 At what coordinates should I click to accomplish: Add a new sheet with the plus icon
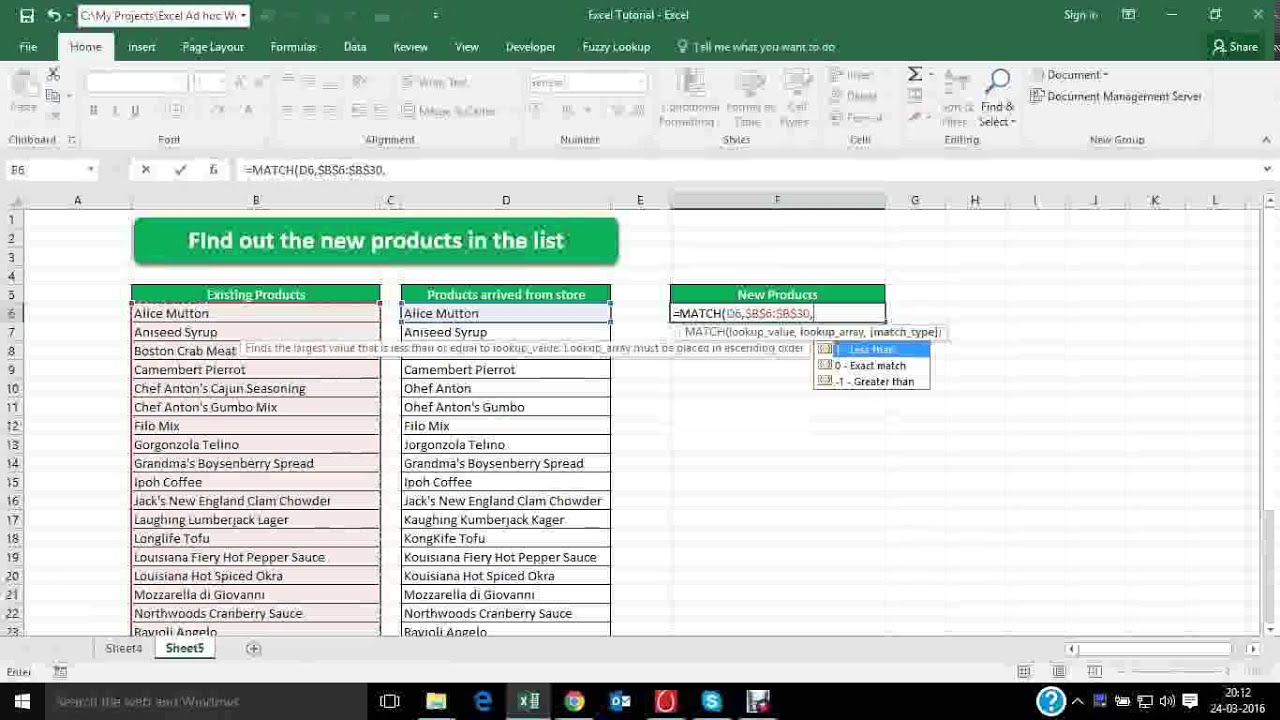[x=254, y=648]
